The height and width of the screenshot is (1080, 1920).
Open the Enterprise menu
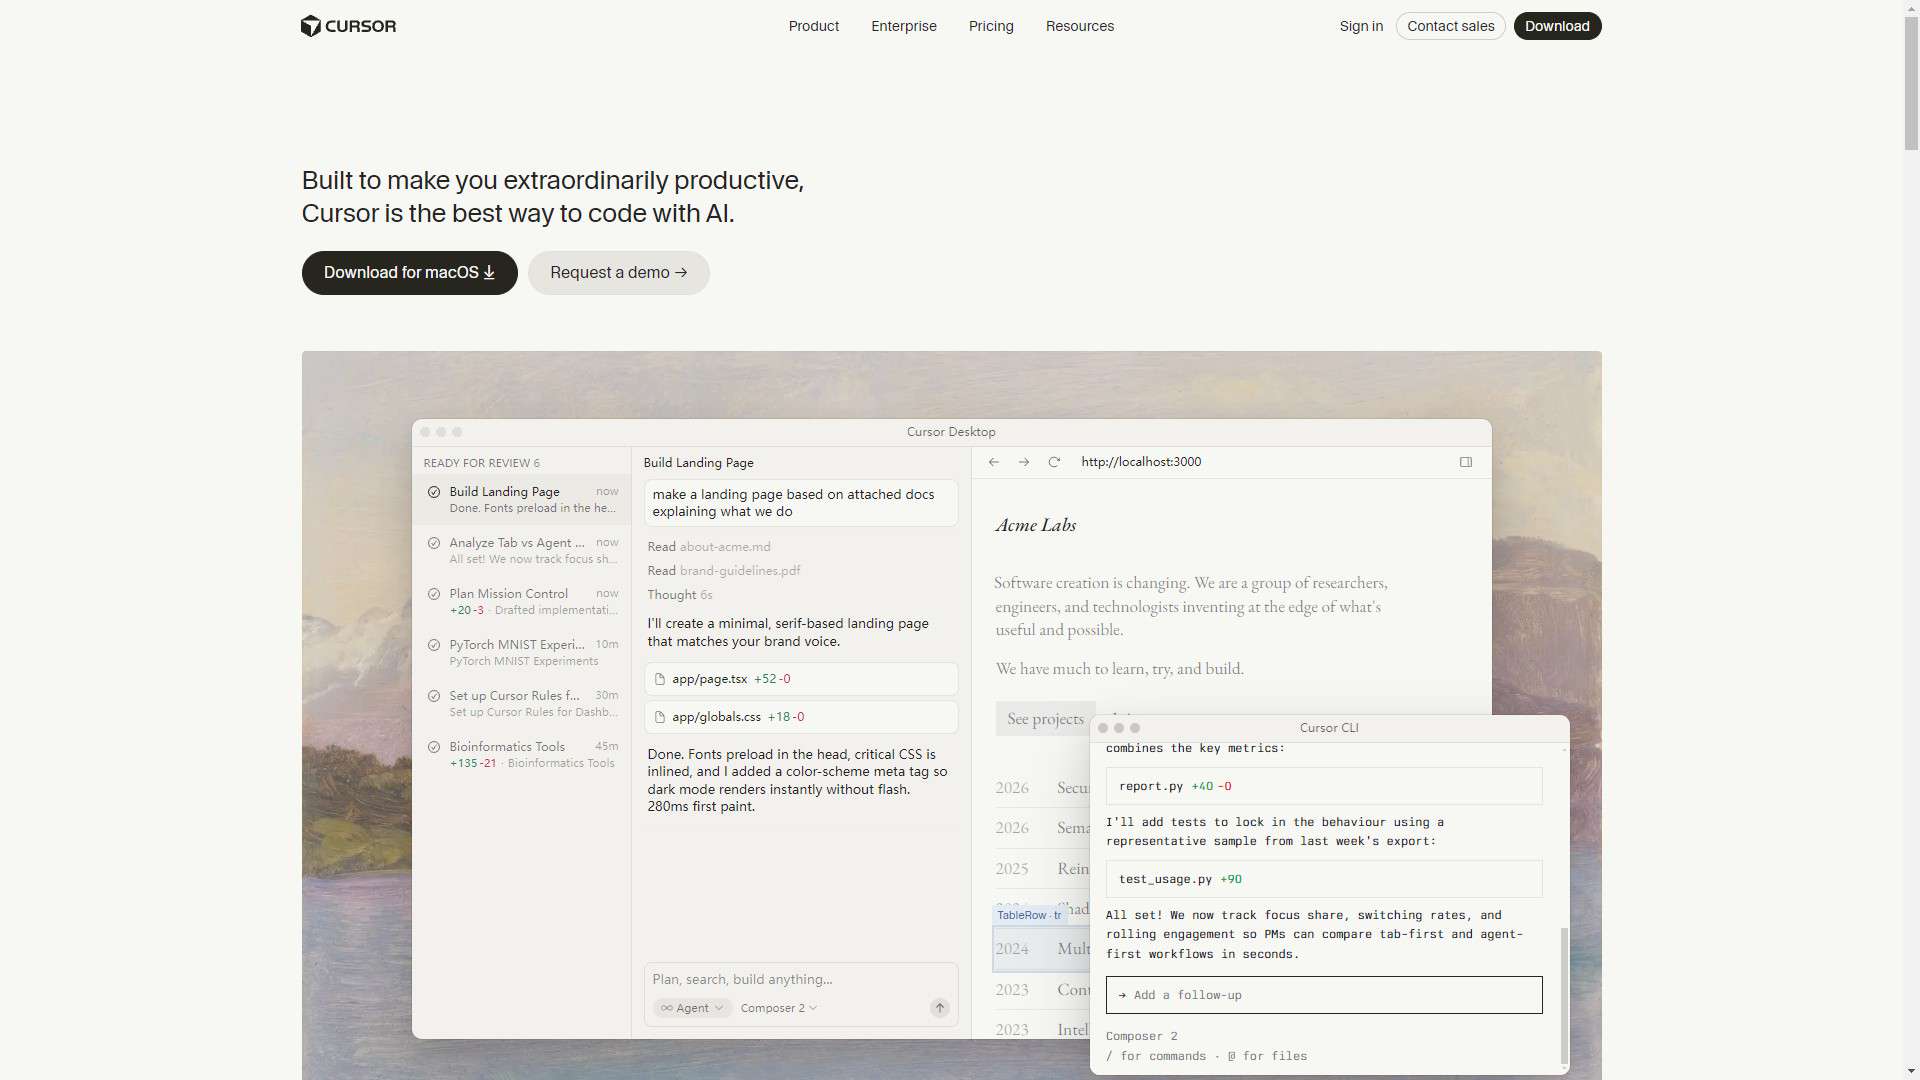pyautogui.click(x=903, y=26)
